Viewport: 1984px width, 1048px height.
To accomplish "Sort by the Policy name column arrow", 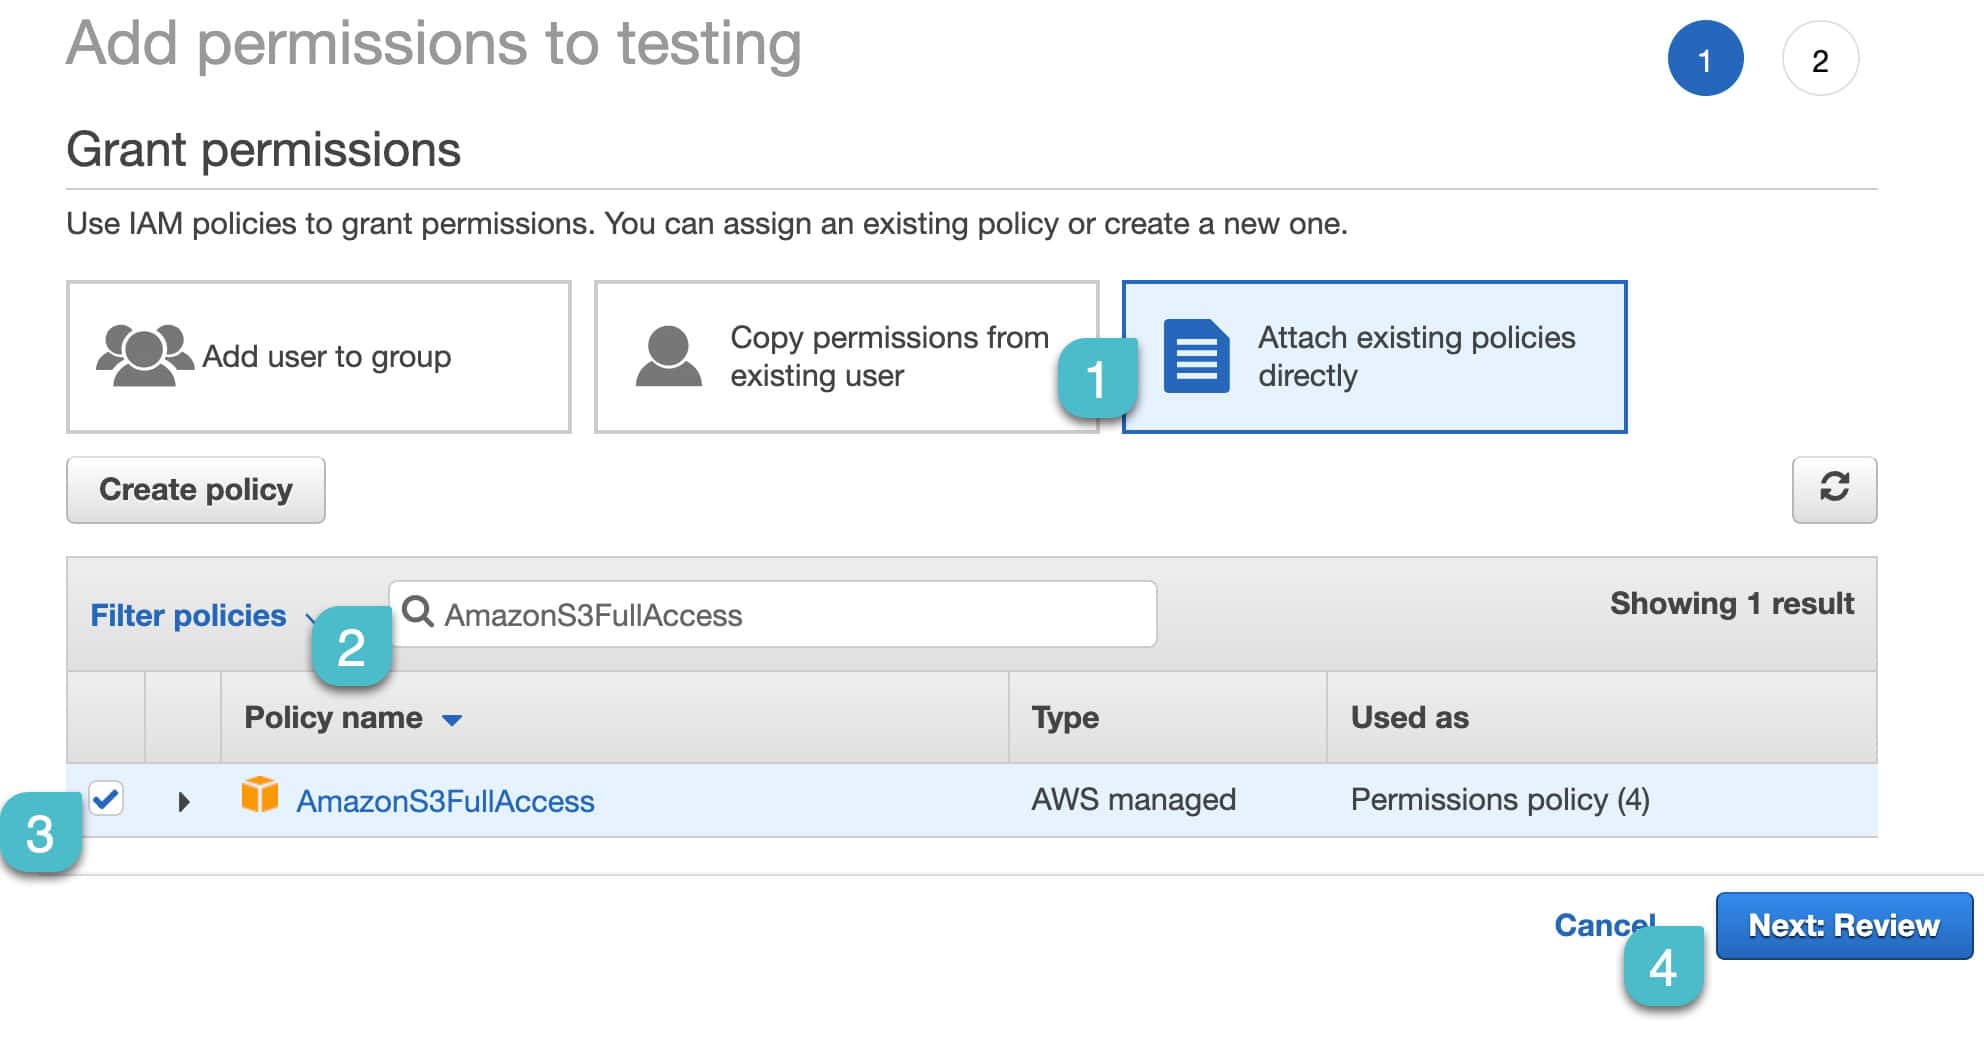I will (x=452, y=720).
